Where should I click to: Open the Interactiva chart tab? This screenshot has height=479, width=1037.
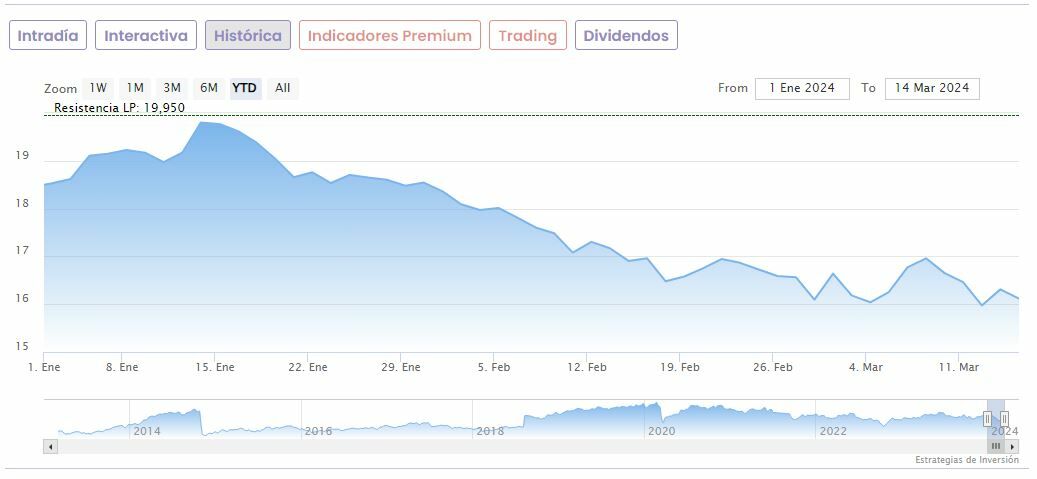pyautogui.click(x=146, y=36)
